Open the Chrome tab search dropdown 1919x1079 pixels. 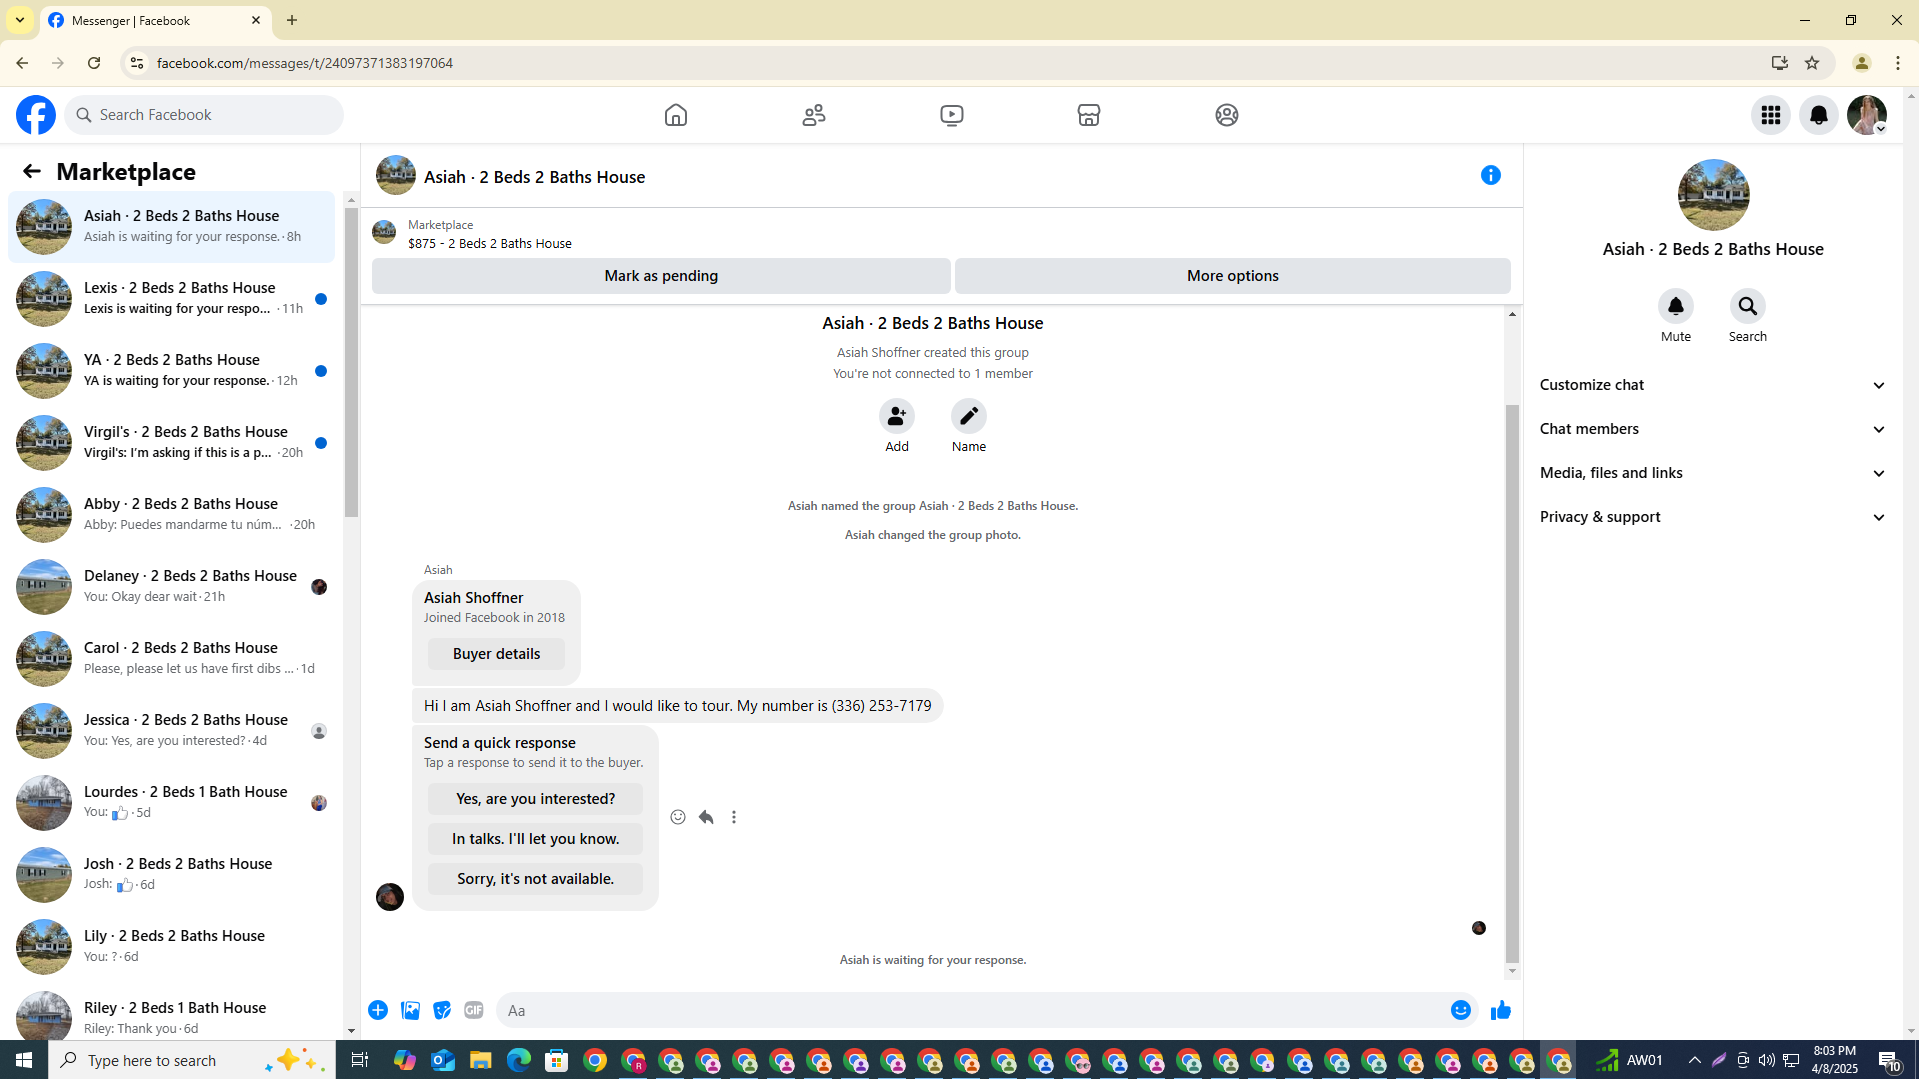tap(20, 20)
